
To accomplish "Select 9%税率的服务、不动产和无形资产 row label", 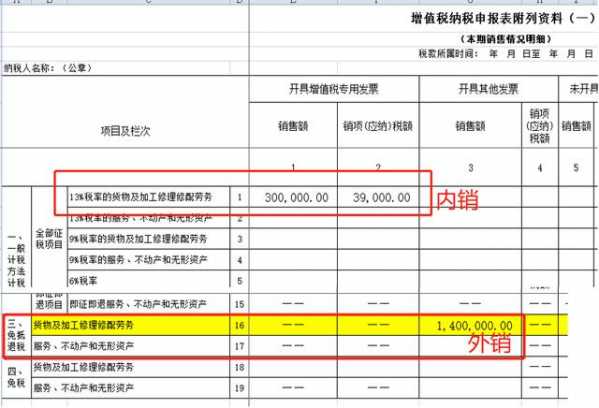I will pyautogui.click(x=148, y=260).
